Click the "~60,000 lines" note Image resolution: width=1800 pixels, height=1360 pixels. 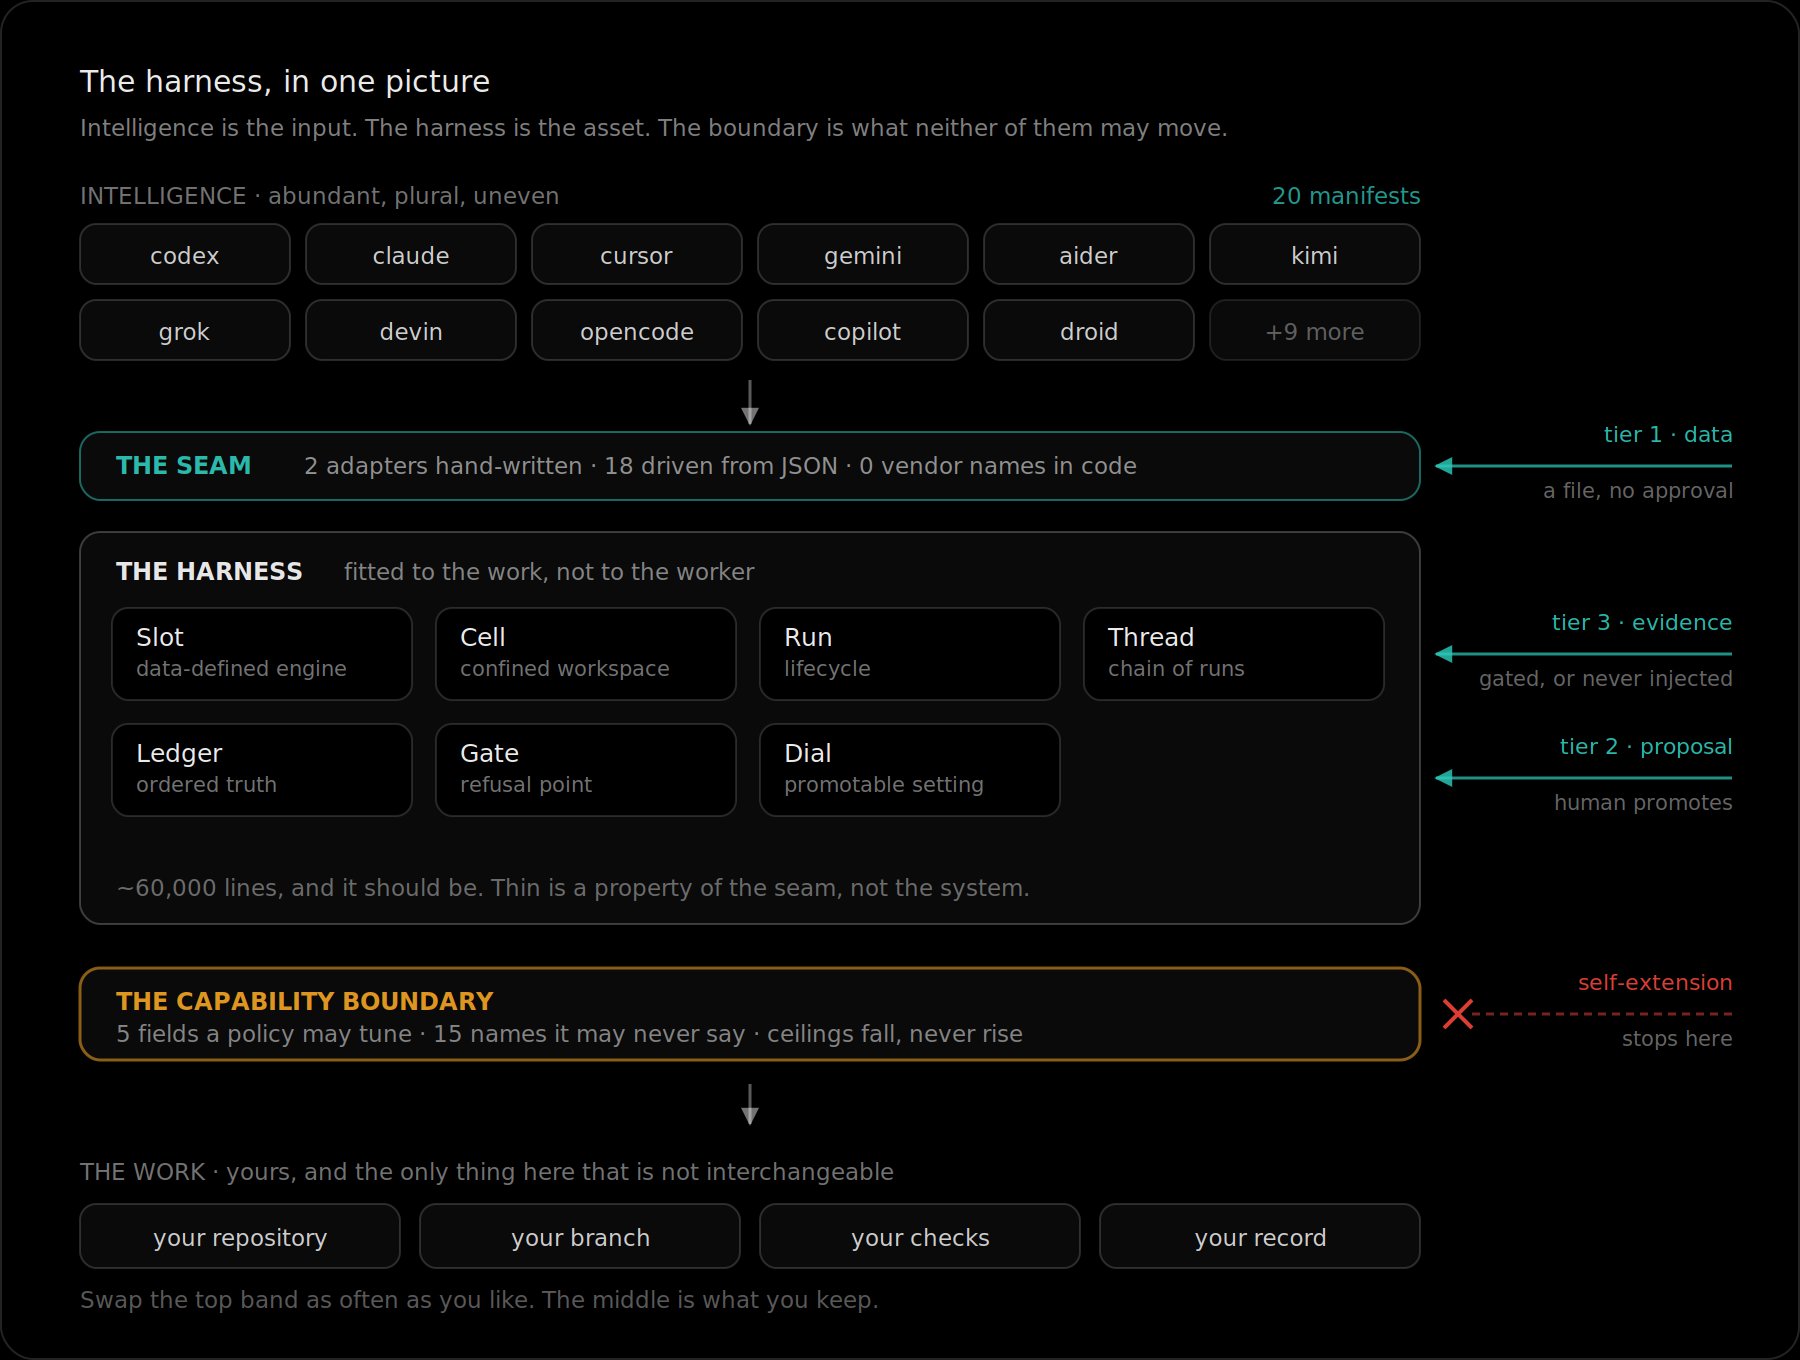click(573, 888)
